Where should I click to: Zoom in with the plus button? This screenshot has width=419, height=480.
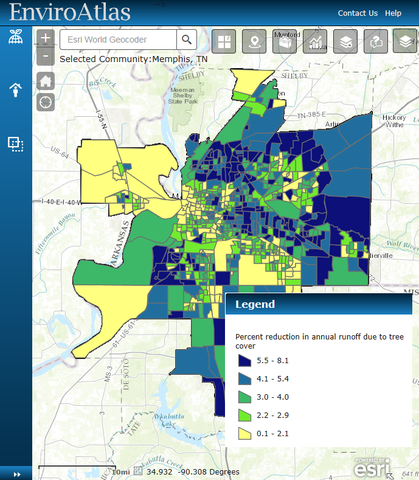click(46, 38)
